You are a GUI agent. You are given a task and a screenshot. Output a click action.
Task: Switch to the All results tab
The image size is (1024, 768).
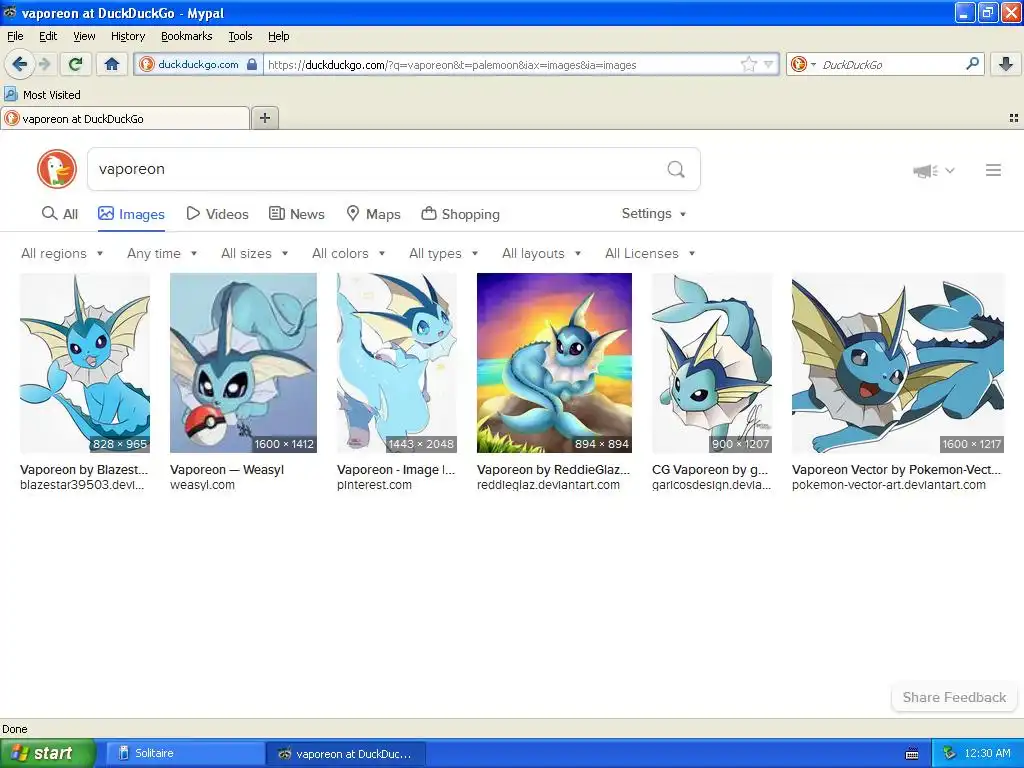59,214
